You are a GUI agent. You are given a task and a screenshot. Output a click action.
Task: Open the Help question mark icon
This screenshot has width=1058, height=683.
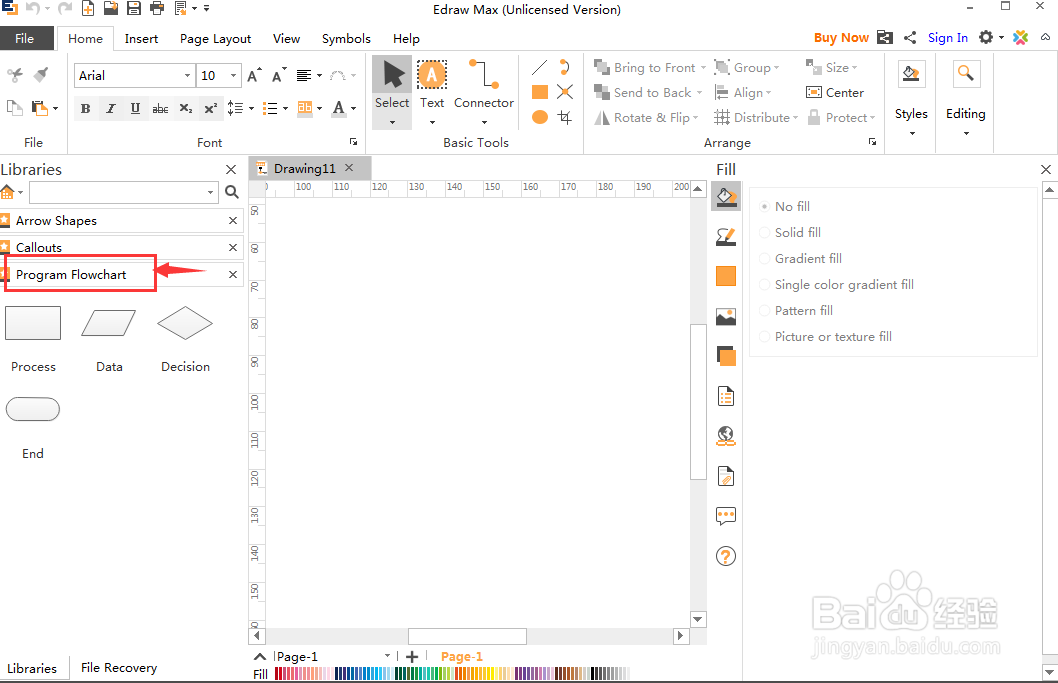pos(726,556)
